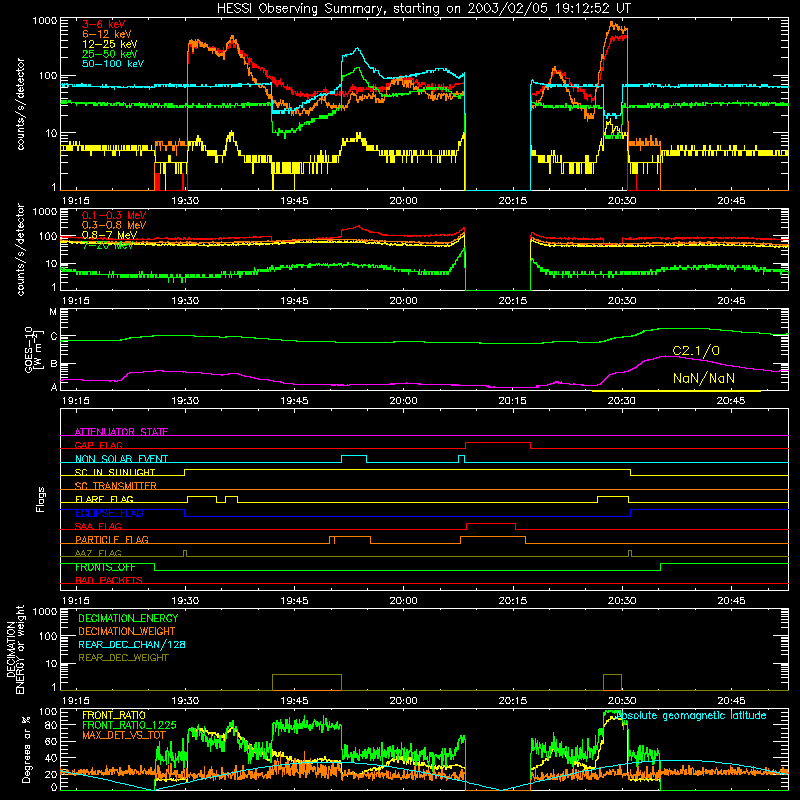Click the FRONT_RATIO legend label

coord(114,715)
